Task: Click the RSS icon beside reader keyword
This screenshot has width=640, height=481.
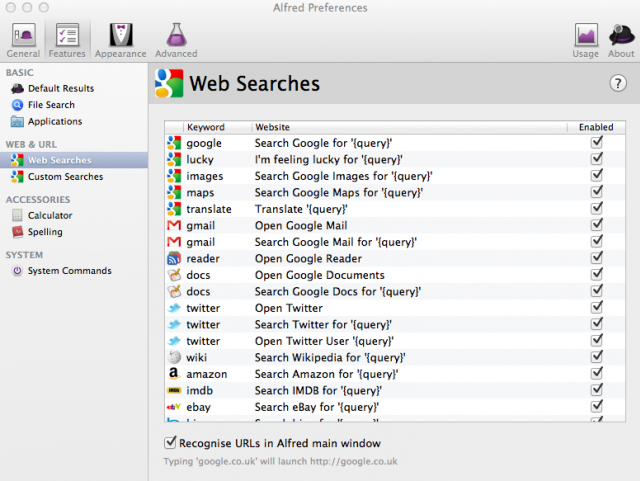Action: 174,258
